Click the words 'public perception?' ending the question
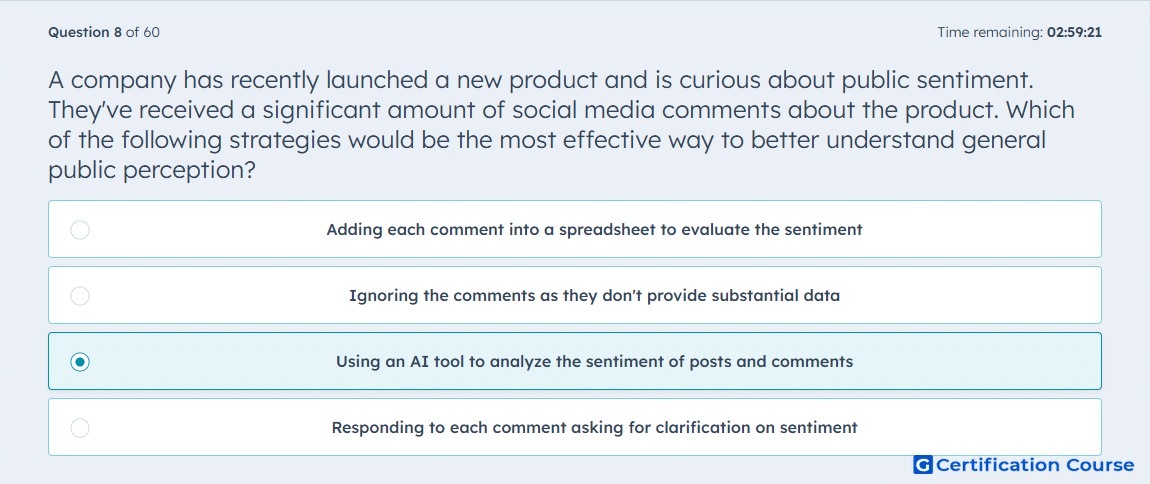 (152, 171)
